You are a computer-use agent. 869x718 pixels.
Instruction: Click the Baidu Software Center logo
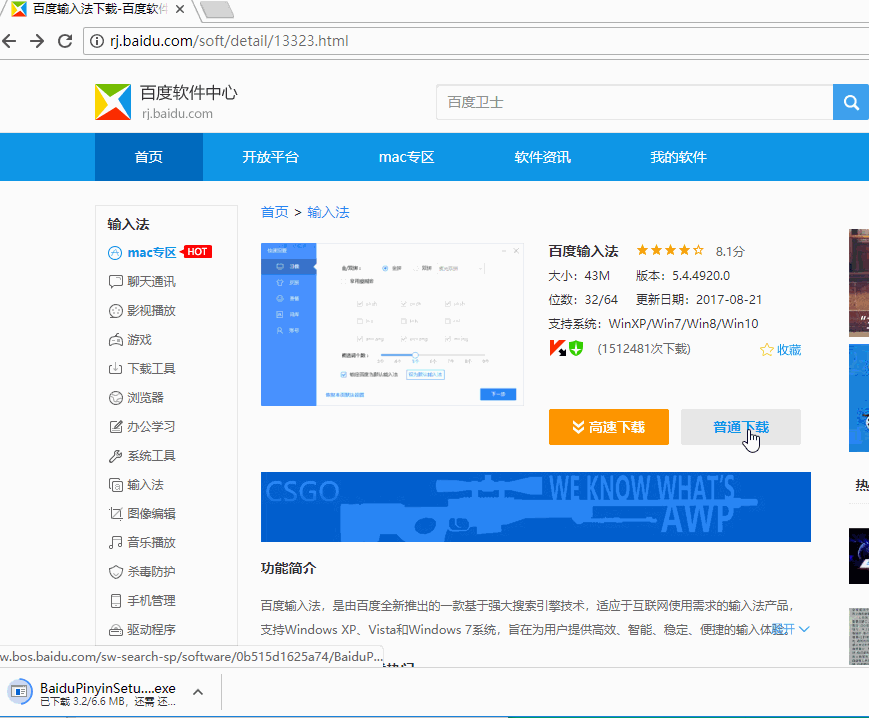(113, 102)
